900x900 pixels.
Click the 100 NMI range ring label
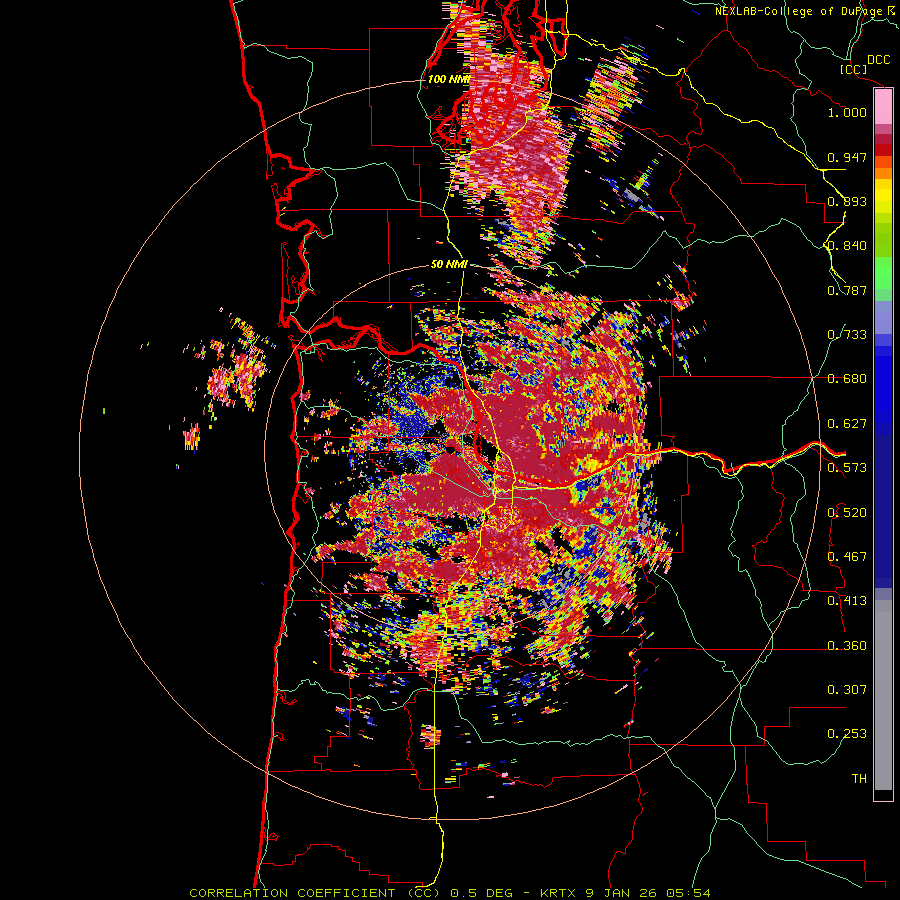448,79
